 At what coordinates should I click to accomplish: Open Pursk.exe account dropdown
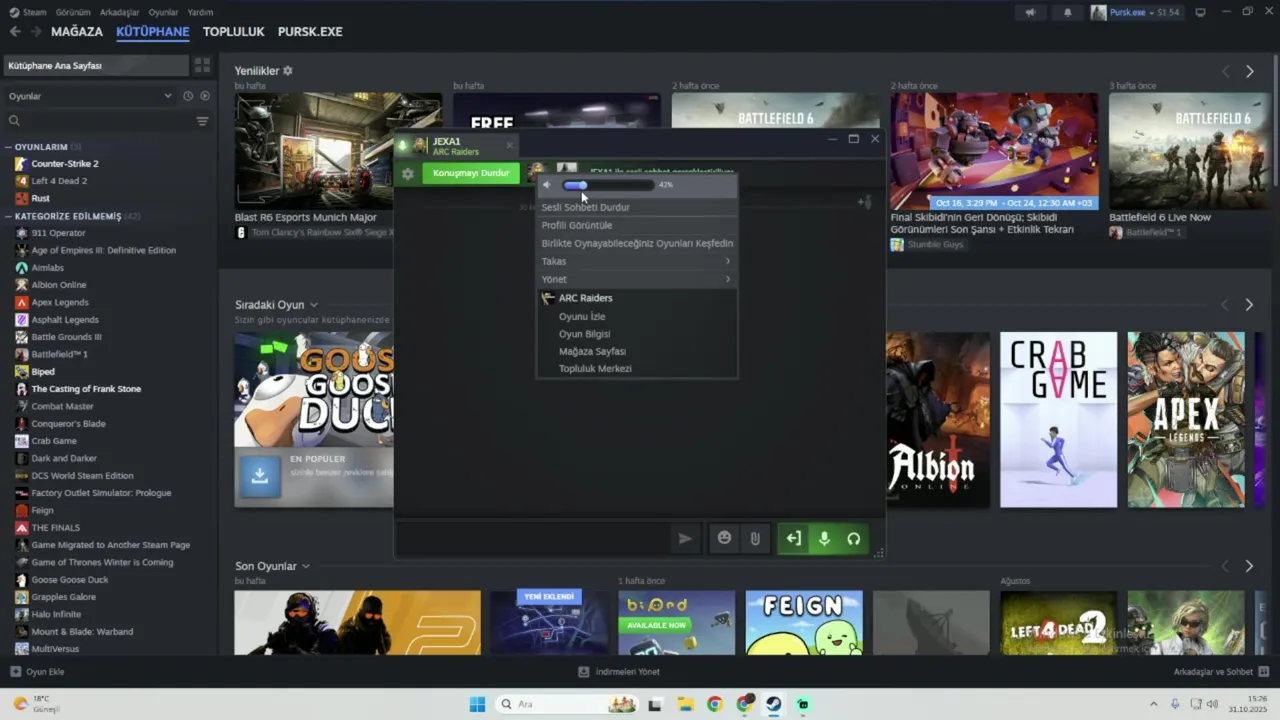coord(1135,12)
